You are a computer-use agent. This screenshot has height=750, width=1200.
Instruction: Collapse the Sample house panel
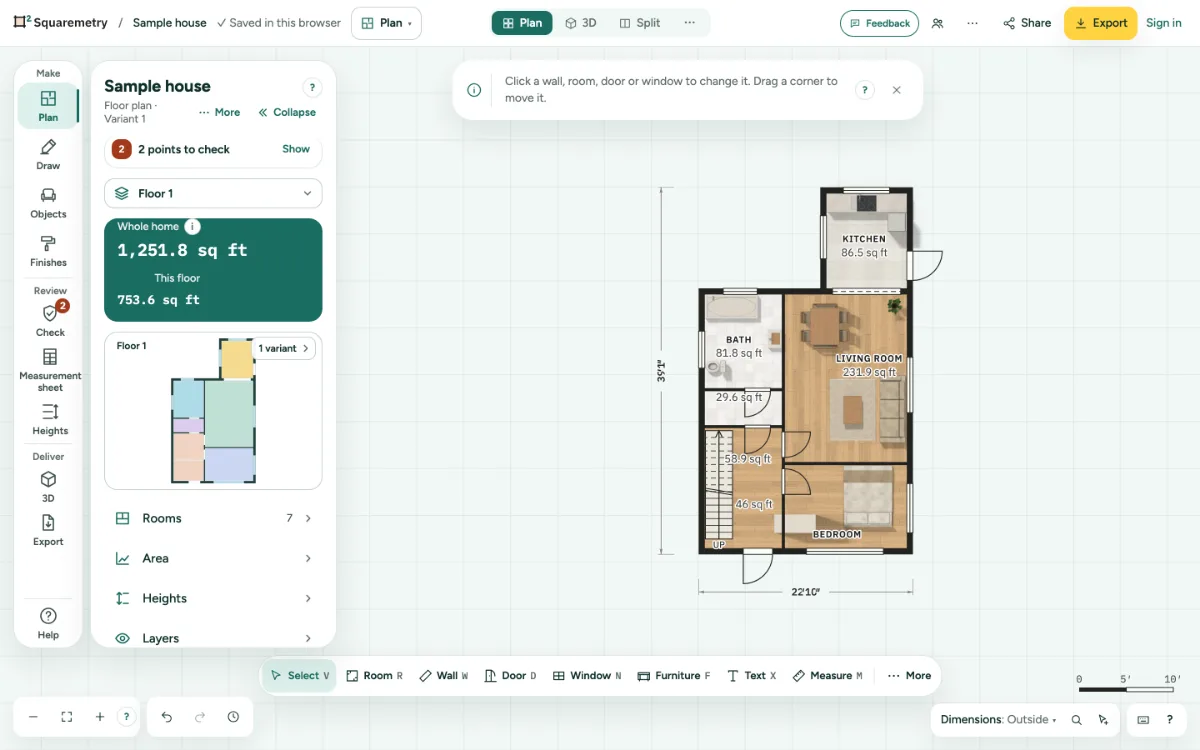coord(287,112)
